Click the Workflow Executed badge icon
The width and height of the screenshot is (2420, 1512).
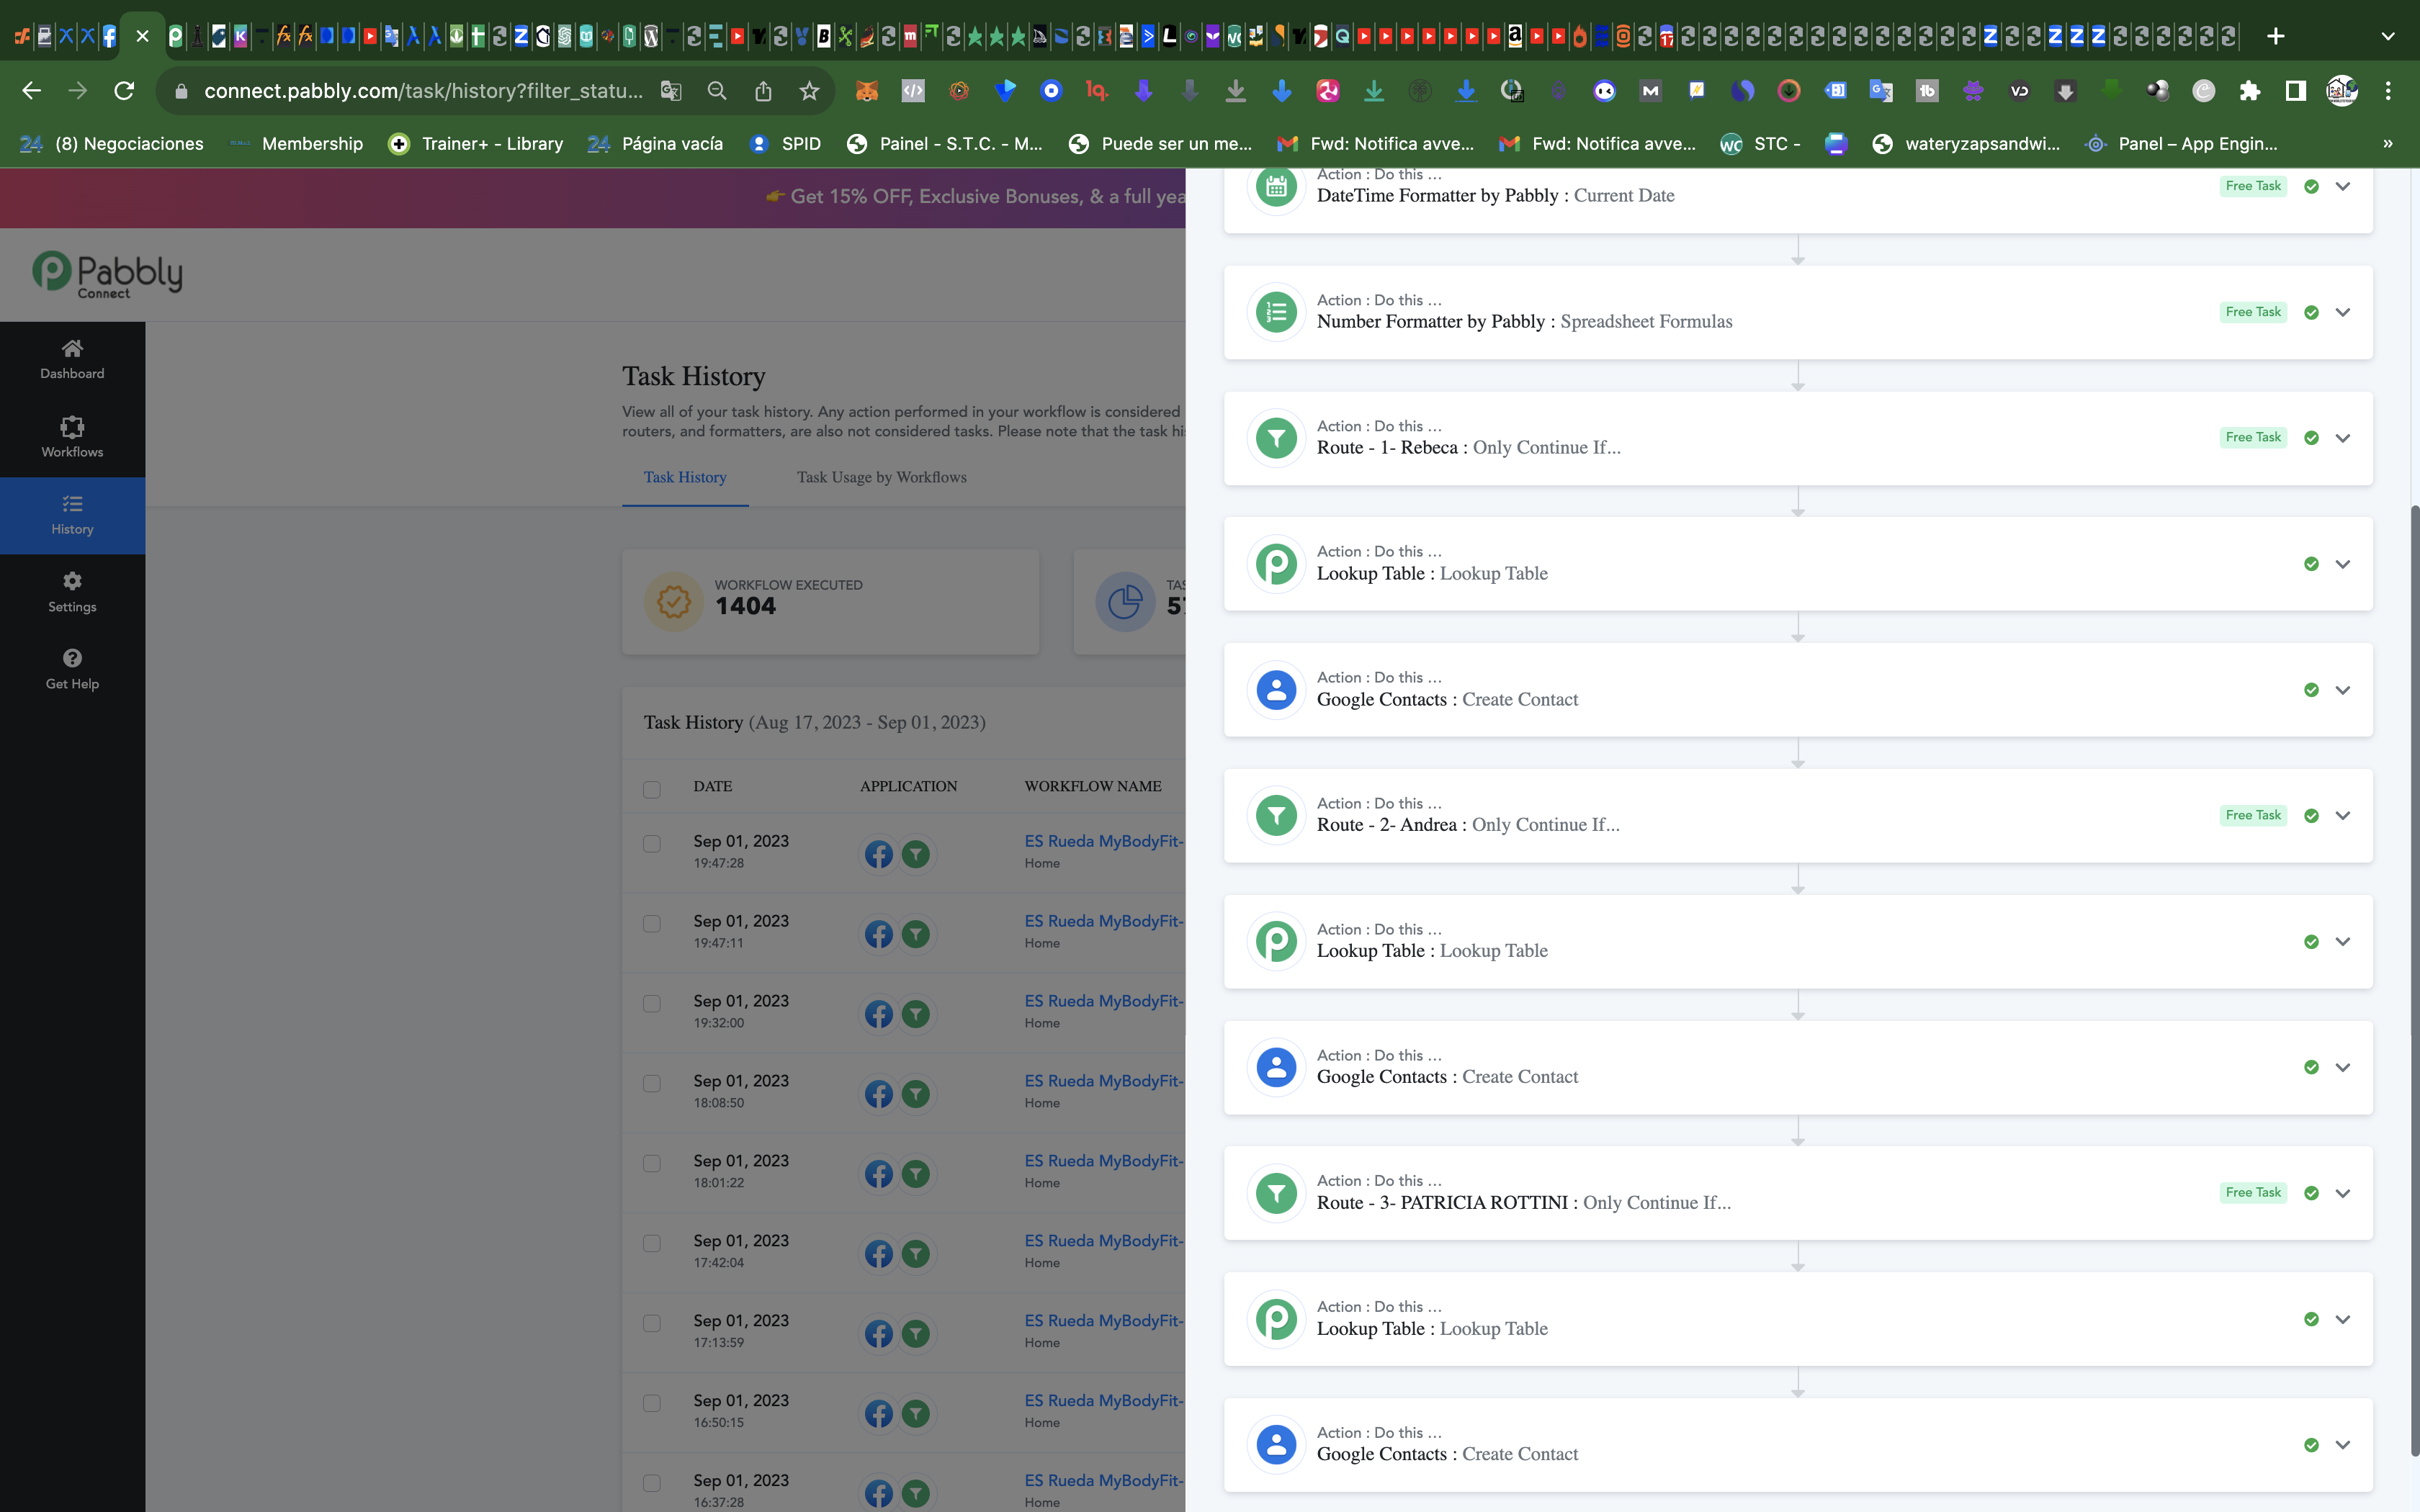coord(673,602)
